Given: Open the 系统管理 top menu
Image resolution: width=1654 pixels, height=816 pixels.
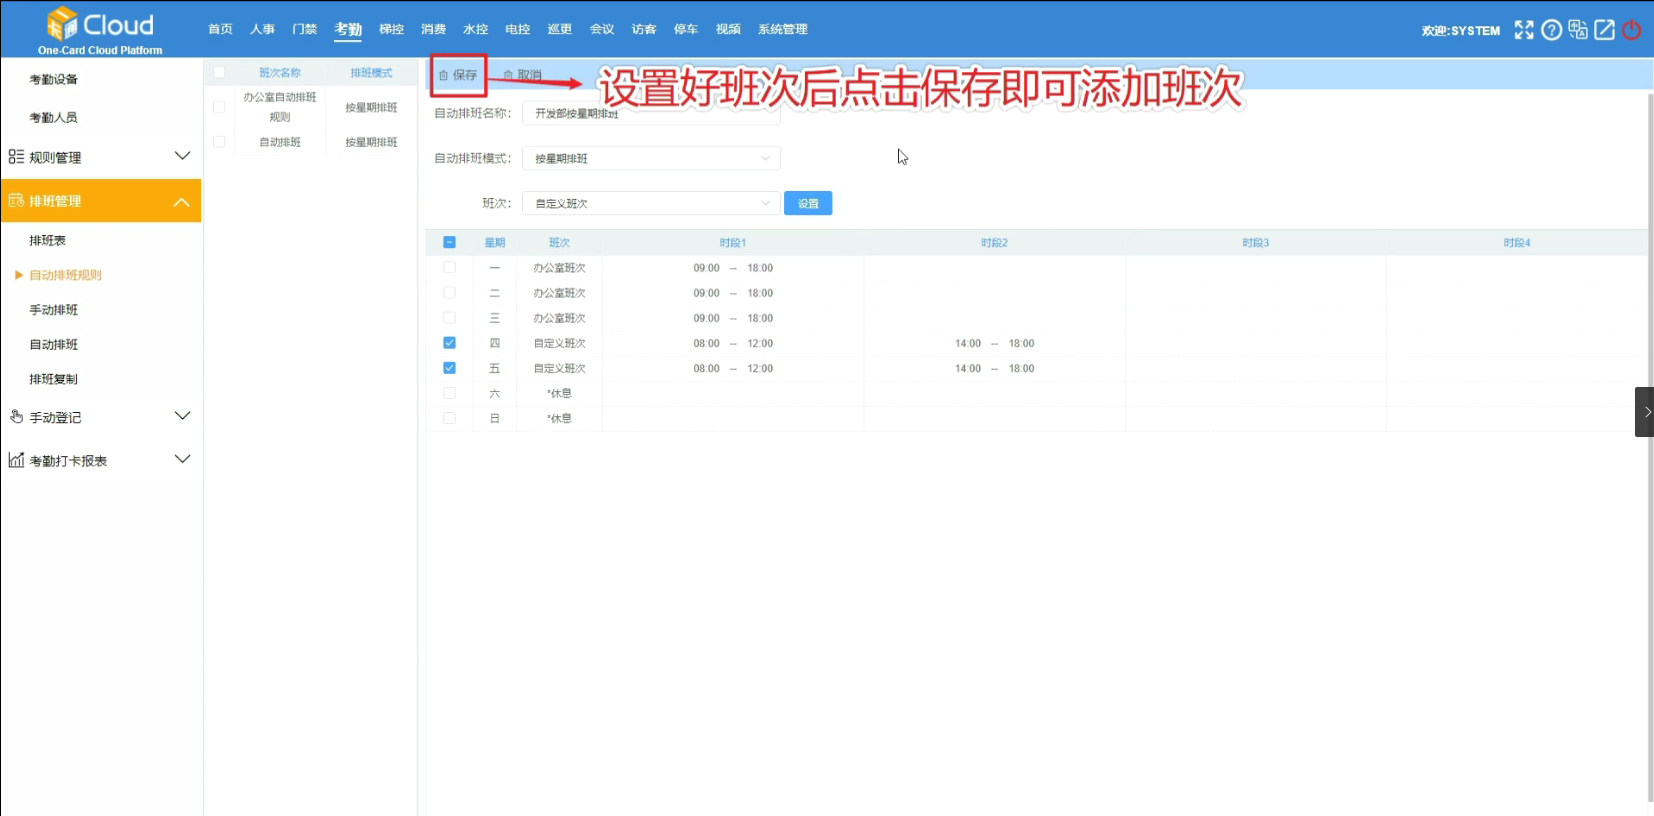Looking at the screenshot, I should pyautogui.click(x=782, y=29).
